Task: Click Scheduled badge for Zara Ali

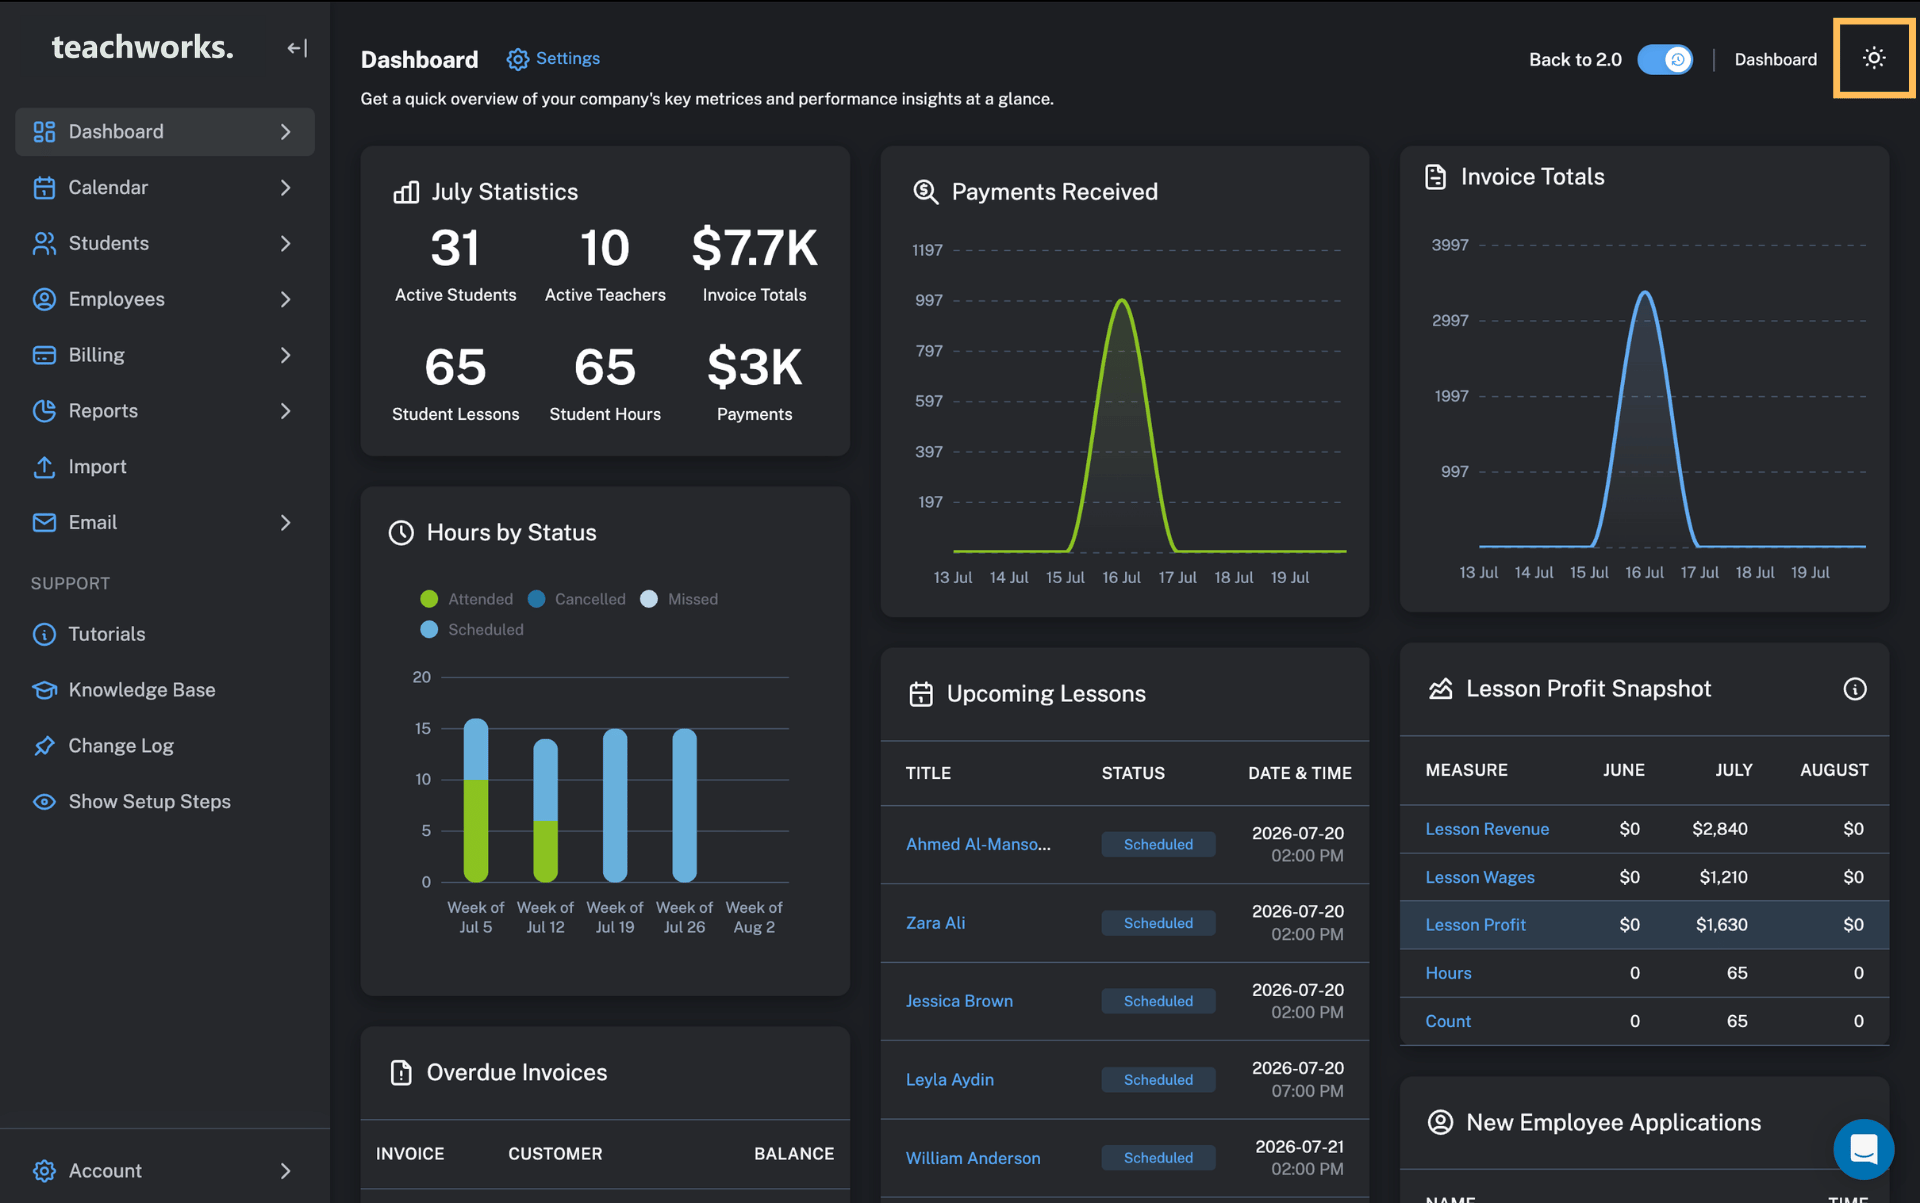Action: pyautogui.click(x=1158, y=923)
